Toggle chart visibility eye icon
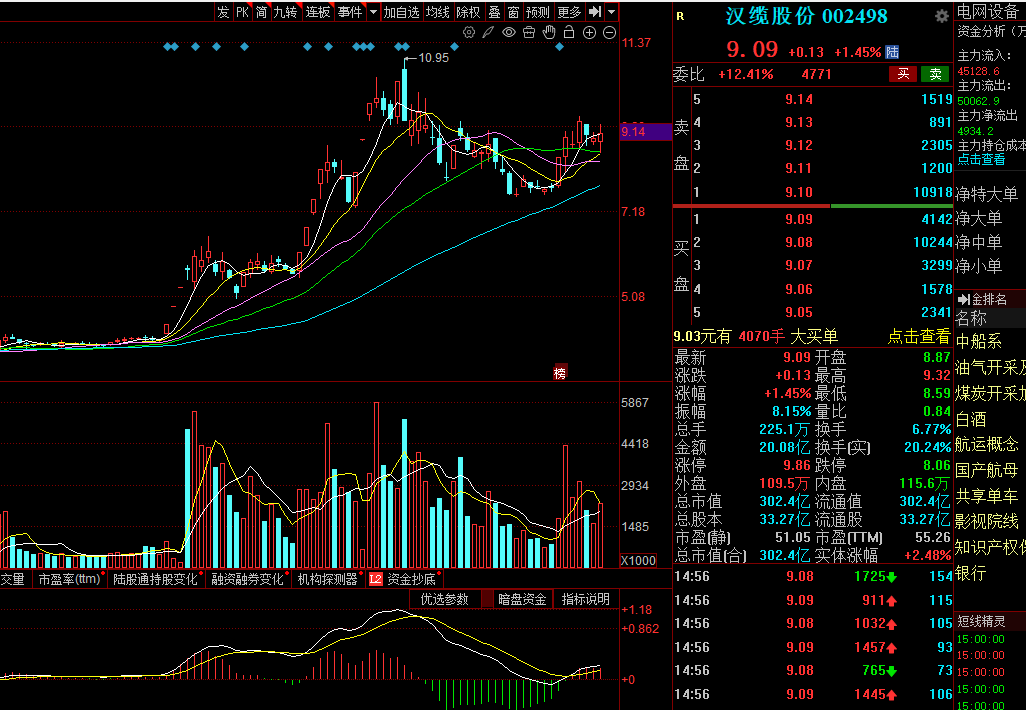 coord(508,32)
